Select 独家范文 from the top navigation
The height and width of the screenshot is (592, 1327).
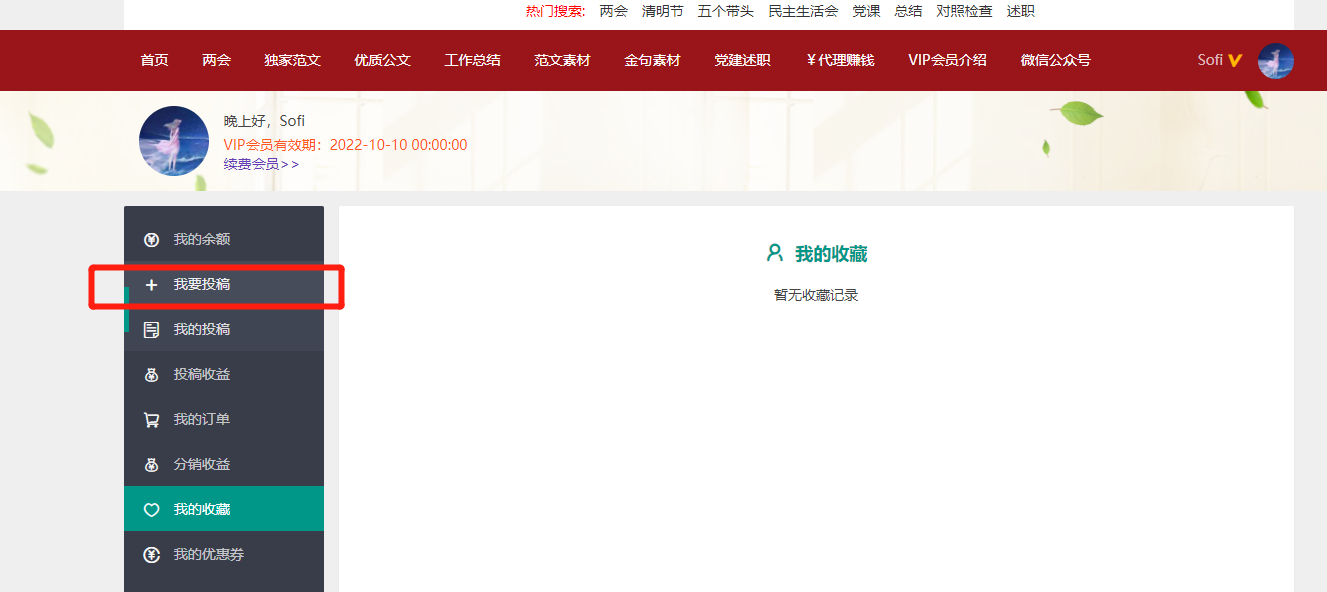pyautogui.click(x=292, y=60)
